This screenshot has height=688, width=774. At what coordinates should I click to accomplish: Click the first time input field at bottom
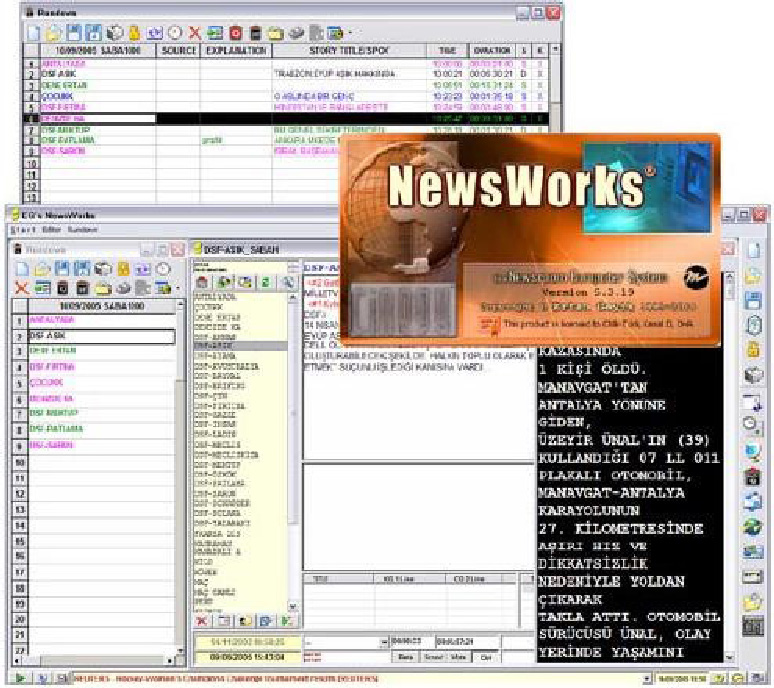pyautogui.click(x=412, y=642)
